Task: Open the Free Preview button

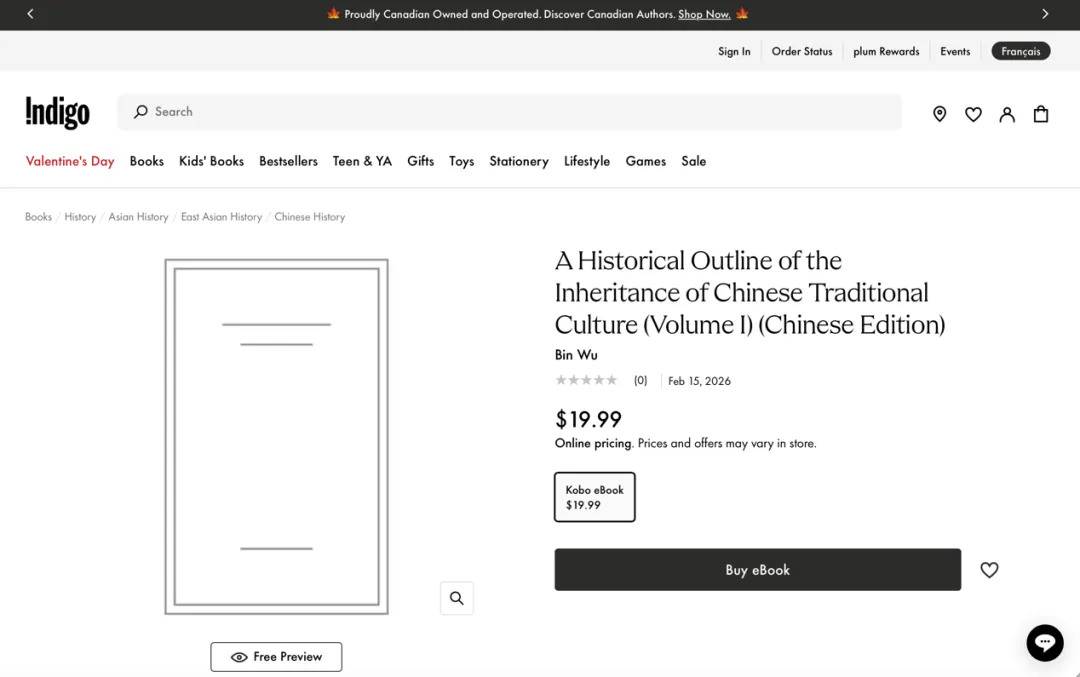Action: pyautogui.click(x=276, y=657)
